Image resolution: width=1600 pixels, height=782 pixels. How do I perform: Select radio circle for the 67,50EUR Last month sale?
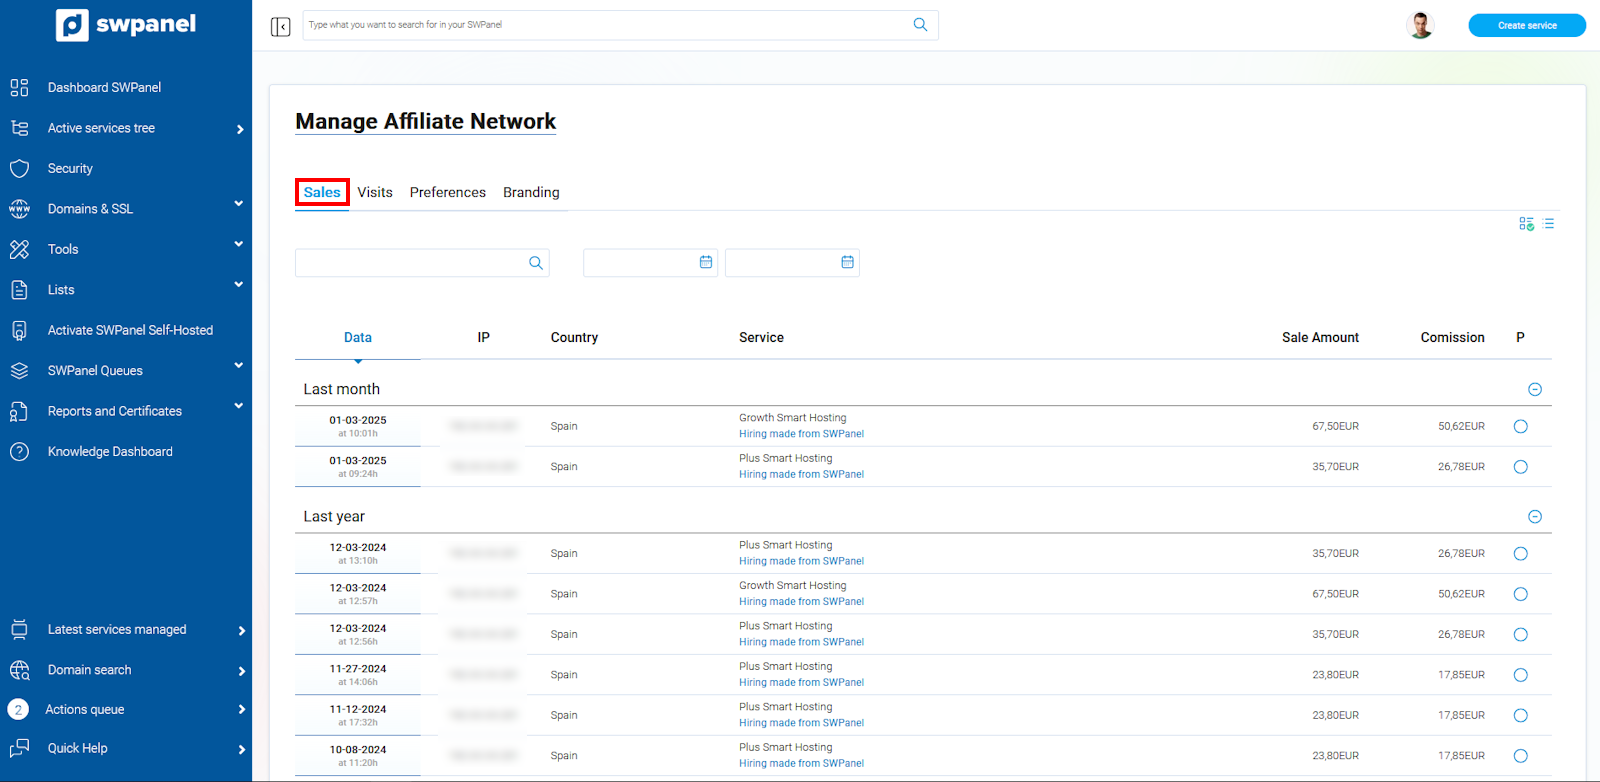click(1520, 427)
